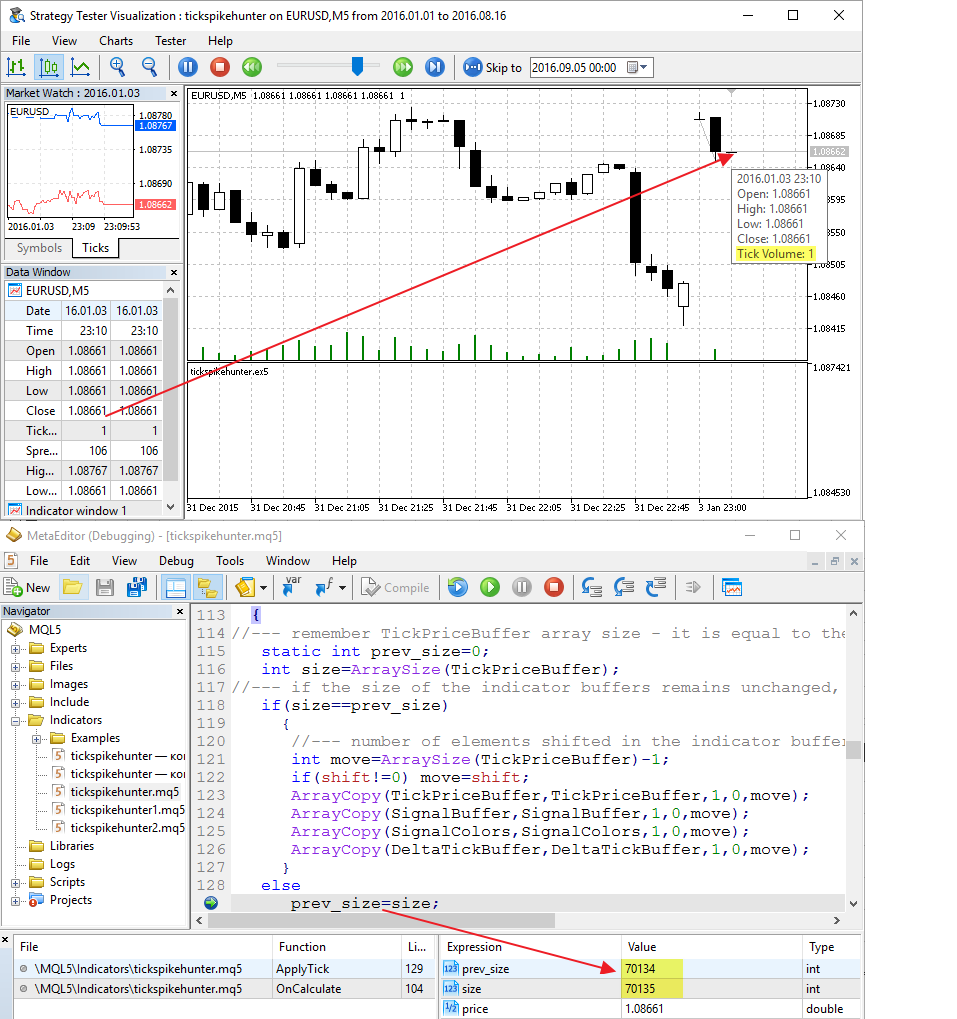Select the Libraries folder in Navigator

[x=71, y=846]
